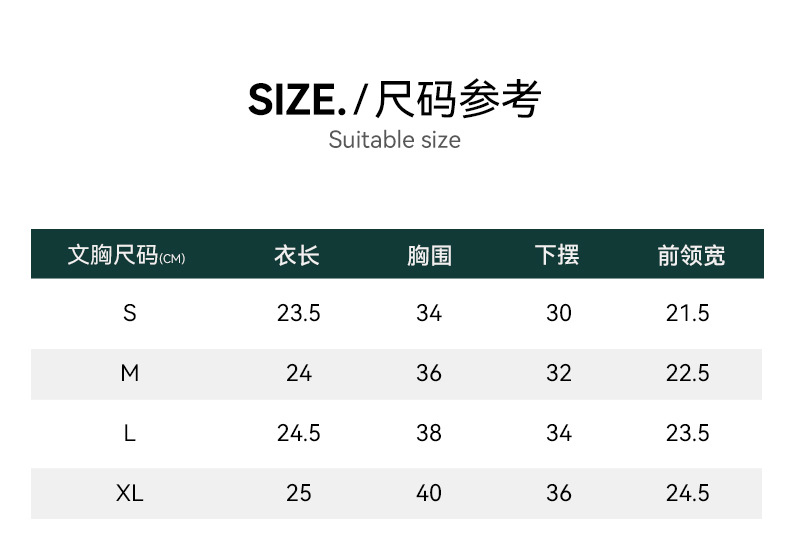Click the 衣长 value for size S

pyautogui.click(x=298, y=314)
